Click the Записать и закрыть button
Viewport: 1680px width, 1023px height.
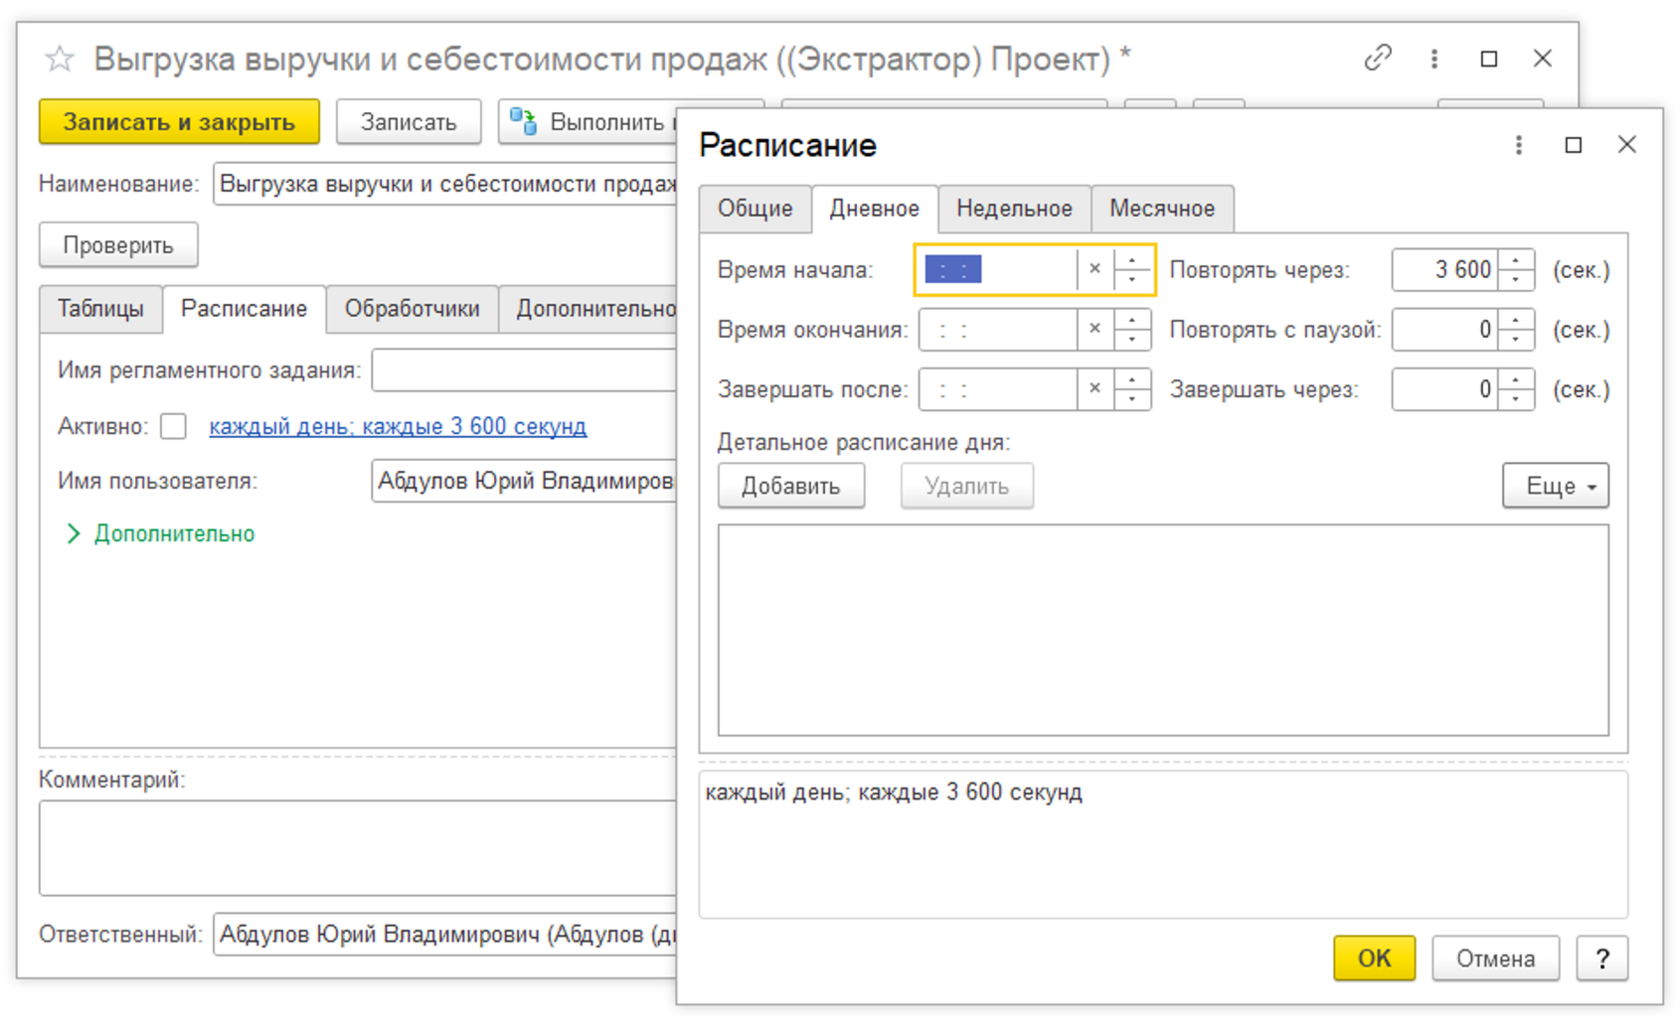(179, 122)
